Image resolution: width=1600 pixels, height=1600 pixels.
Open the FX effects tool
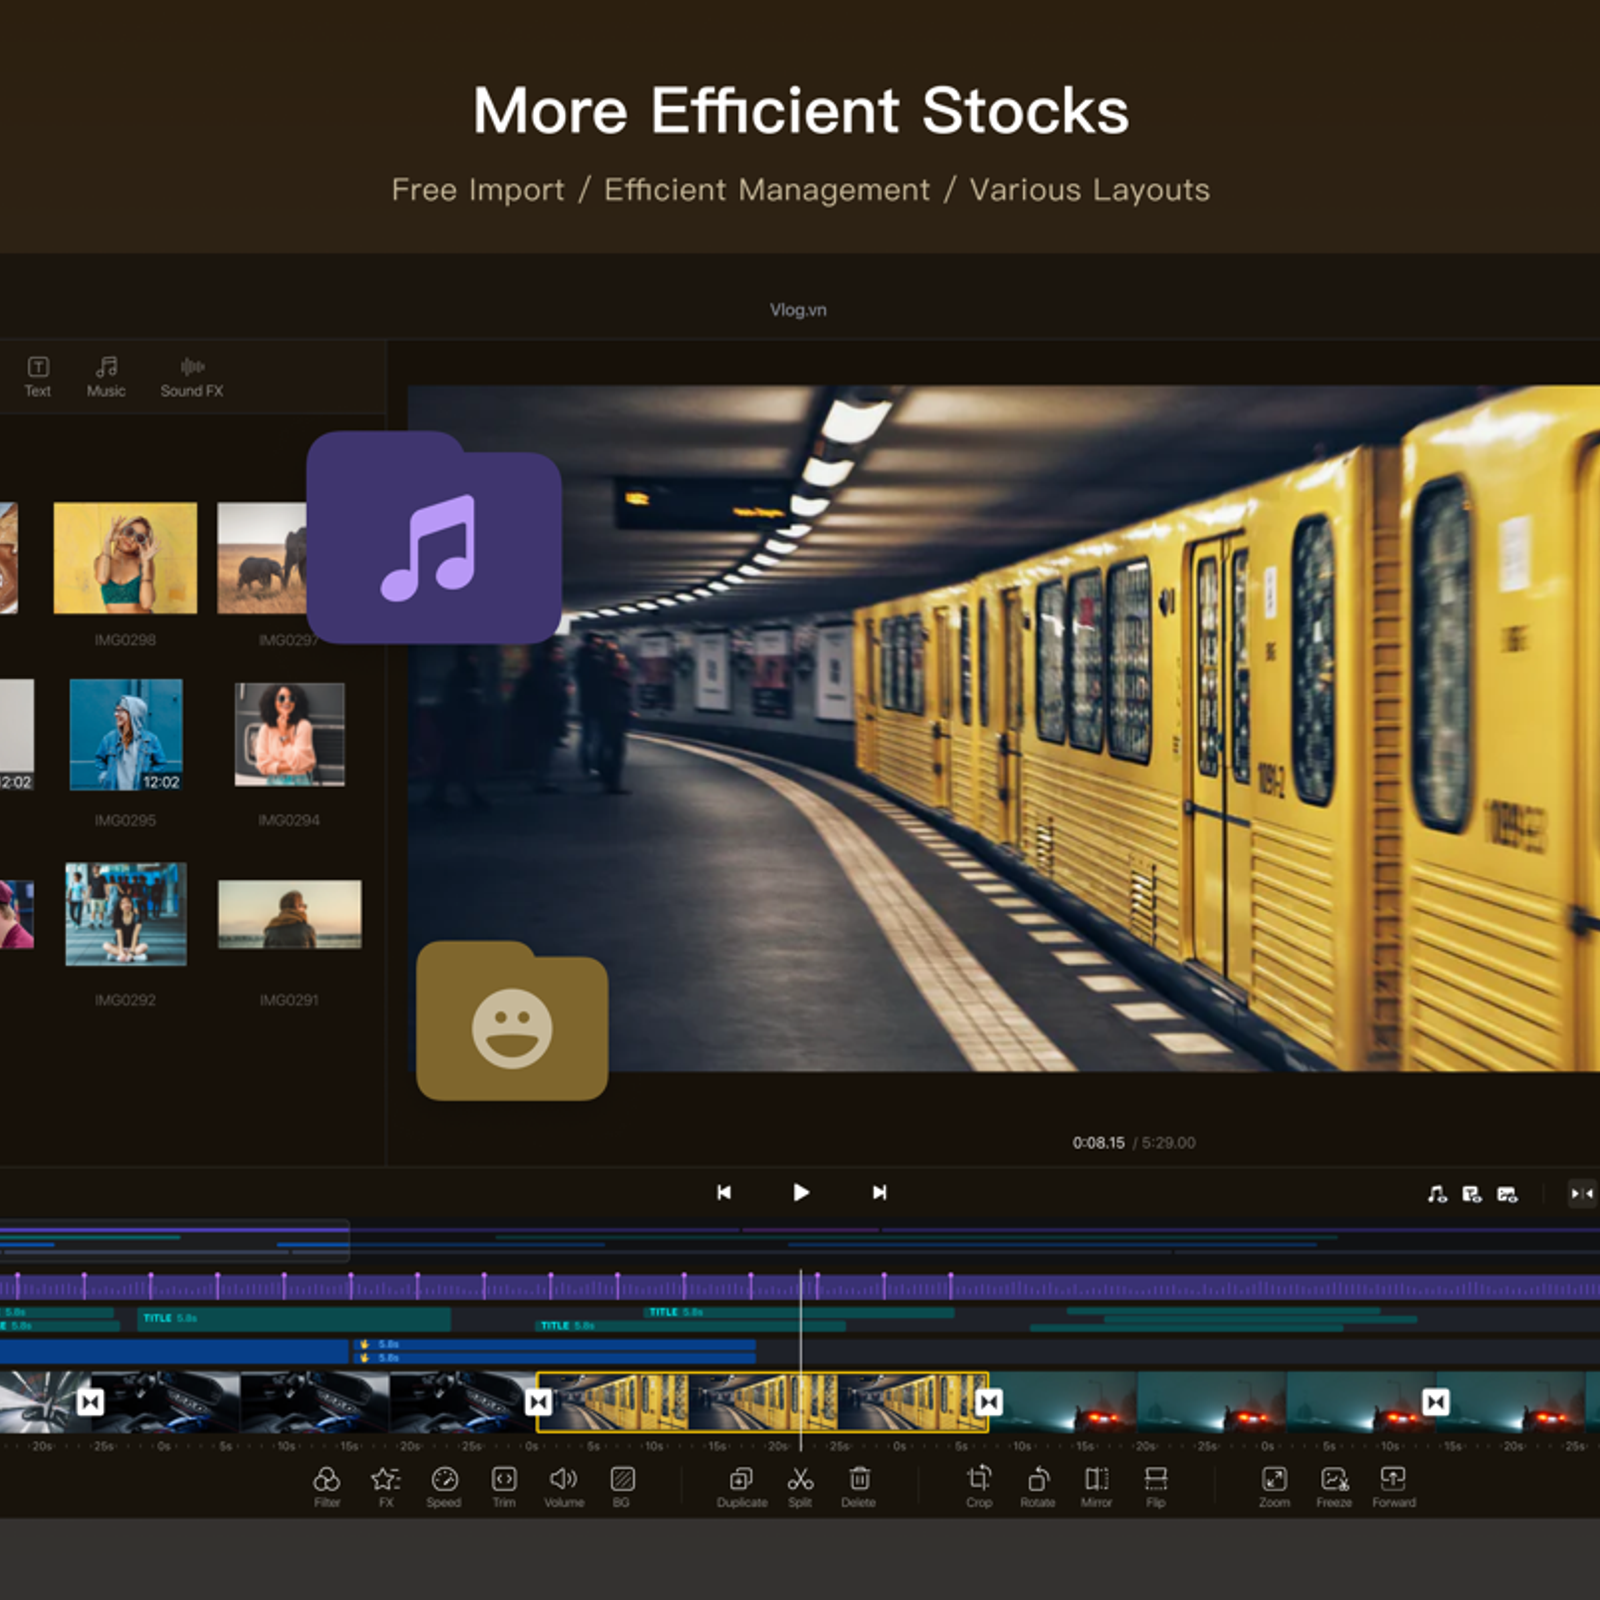[x=386, y=1485]
